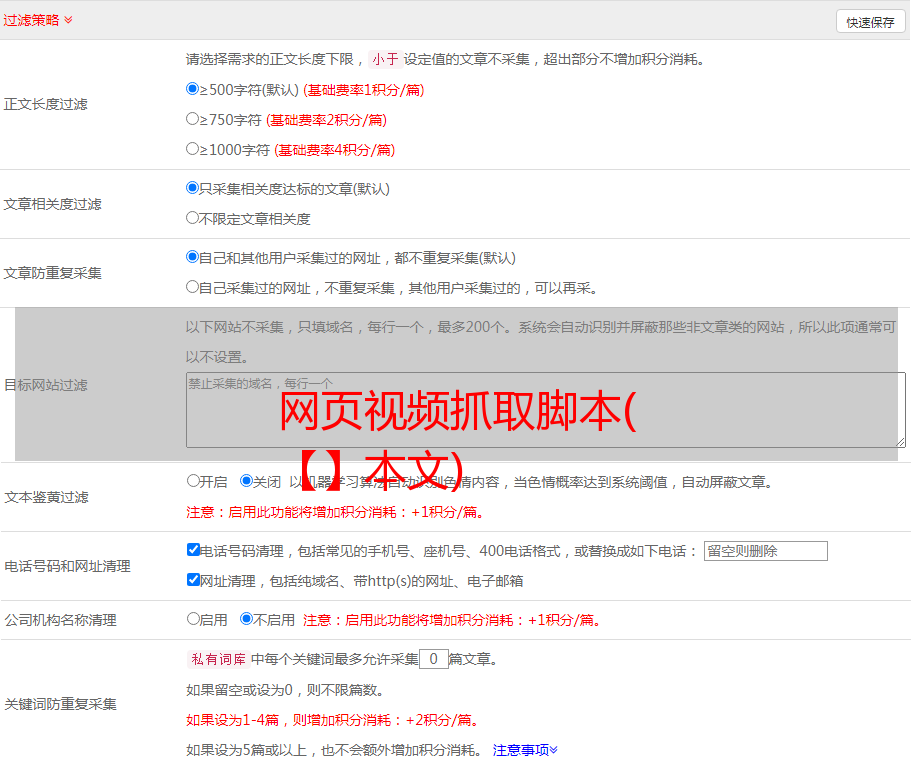
Task: Select 自己采集过的网址 only no-repeat option
Action: tap(193, 287)
